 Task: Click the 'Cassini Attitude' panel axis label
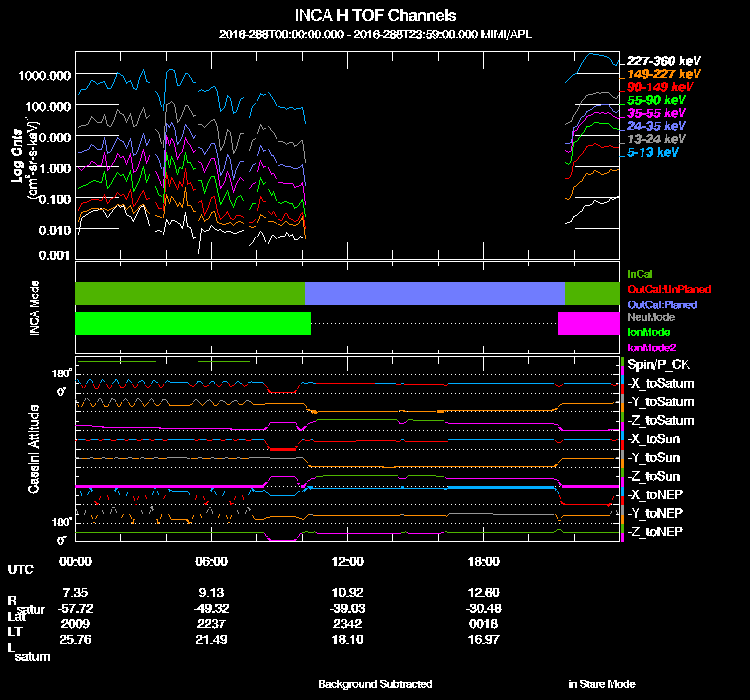[33, 449]
